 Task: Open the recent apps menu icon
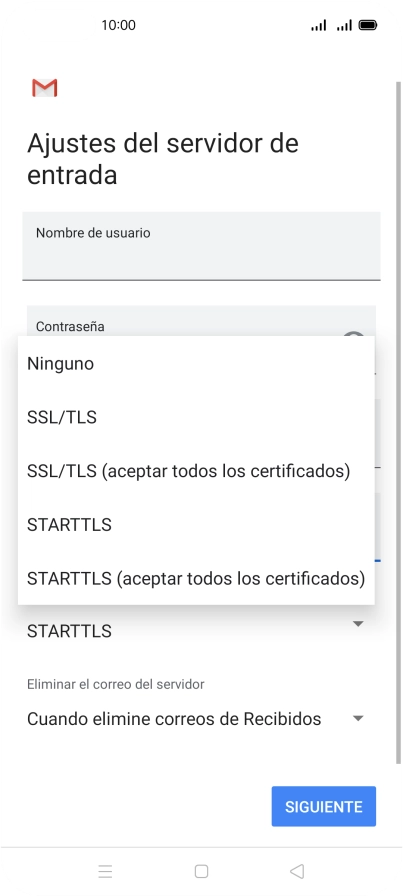click(105, 871)
